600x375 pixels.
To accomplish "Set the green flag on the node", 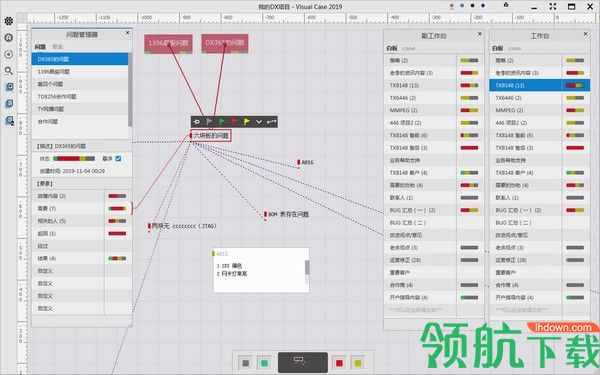I will (222, 122).
